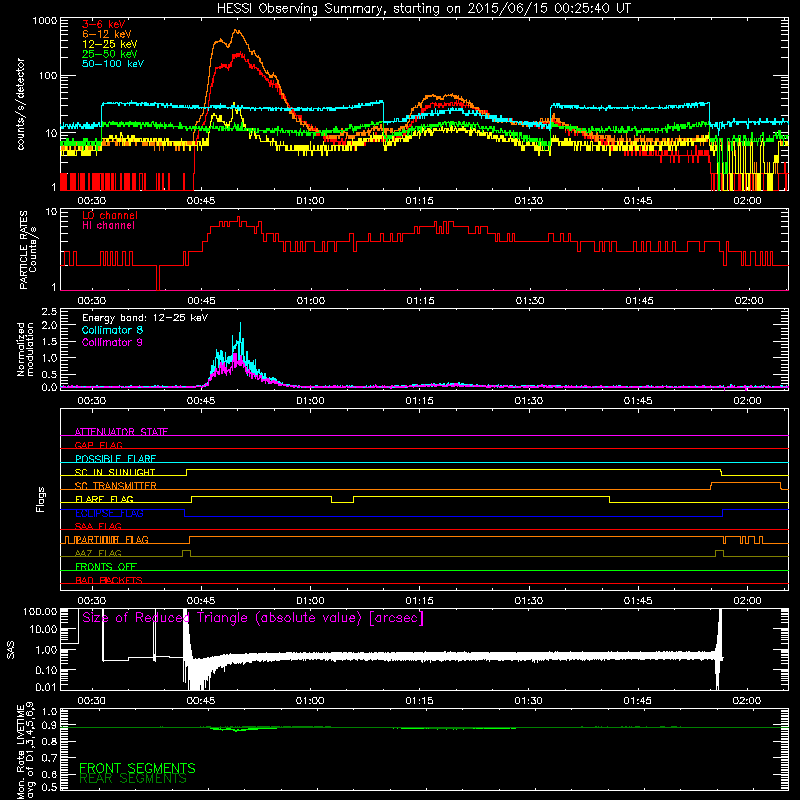Click the 'BAD PACKETS' flag label
Screen dimensions: 800x800
coord(109,581)
